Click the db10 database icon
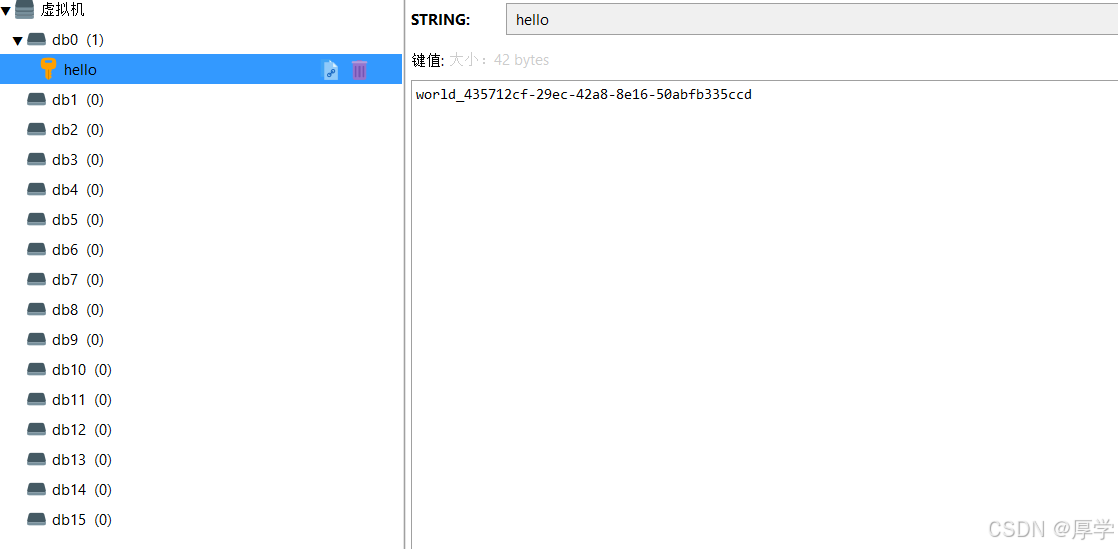 (x=36, y=369)
